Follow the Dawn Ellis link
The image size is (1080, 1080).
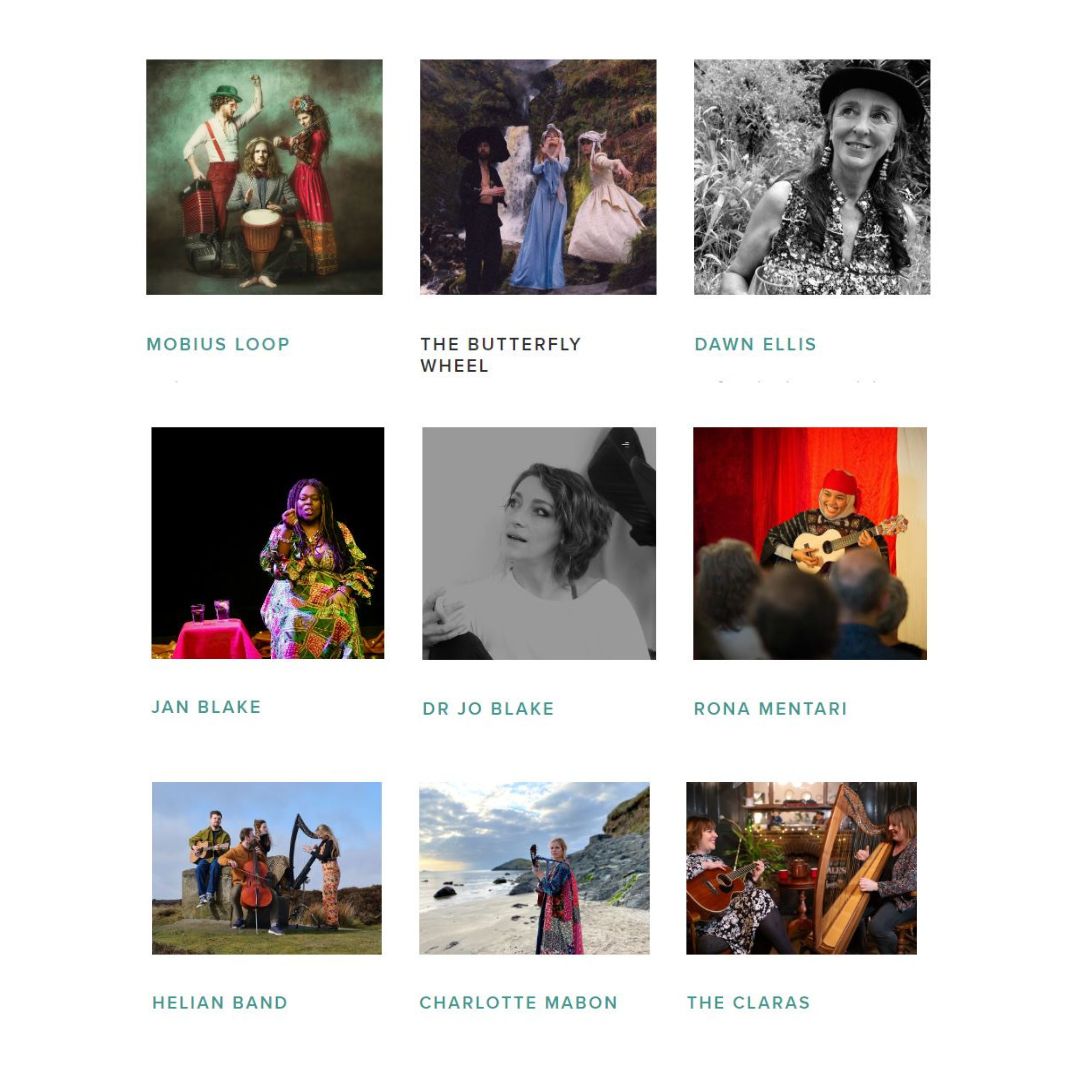coord(755,344)
